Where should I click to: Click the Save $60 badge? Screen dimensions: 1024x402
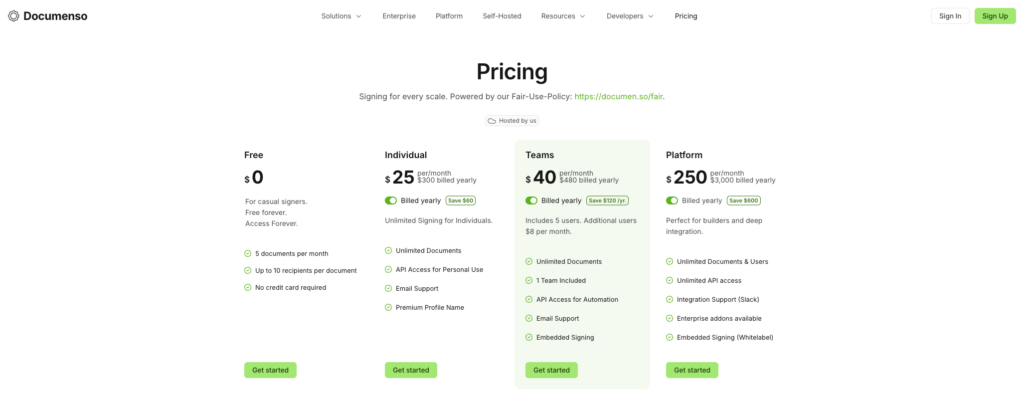(x=463, y=200)
